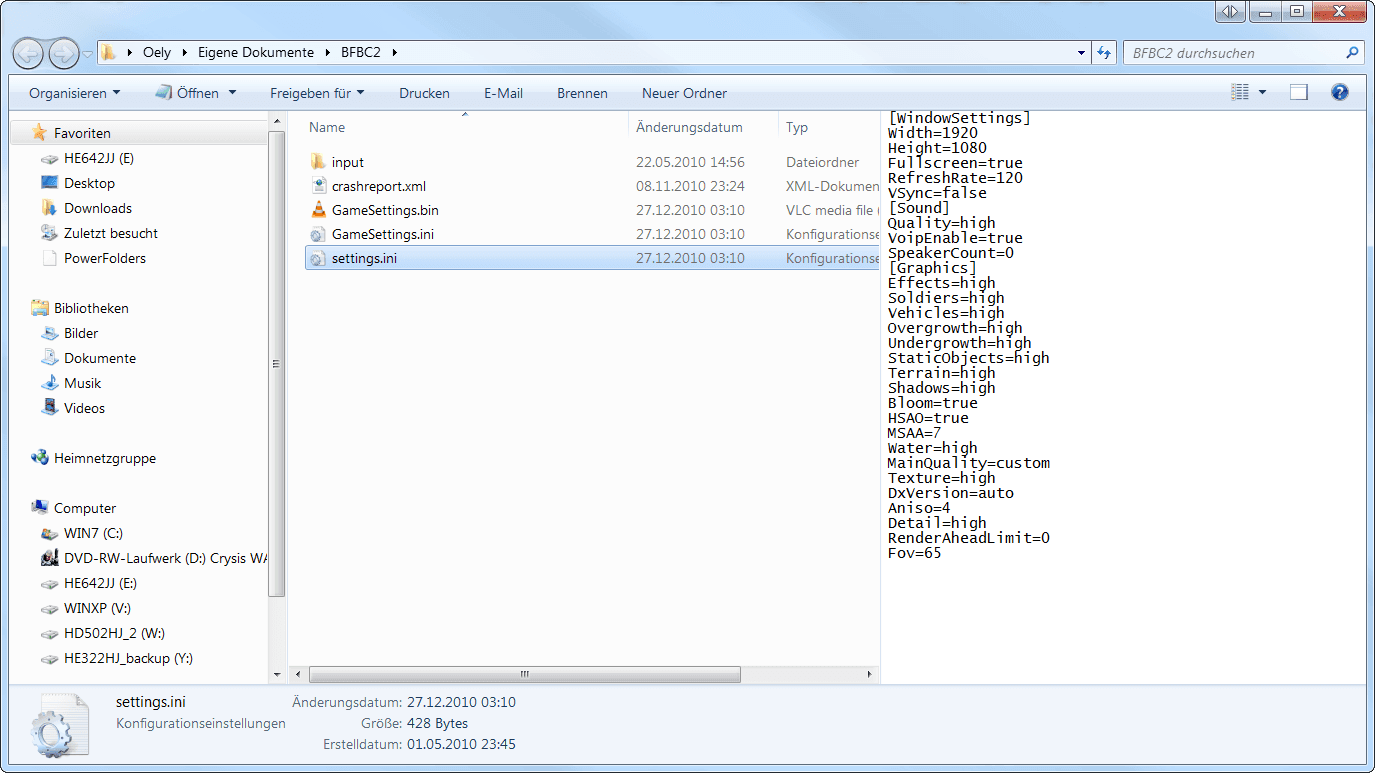Click Erstelldatum value 01.05.2010 23:45
Viewport: 1375px width, 773px height.
click(461, 744)
